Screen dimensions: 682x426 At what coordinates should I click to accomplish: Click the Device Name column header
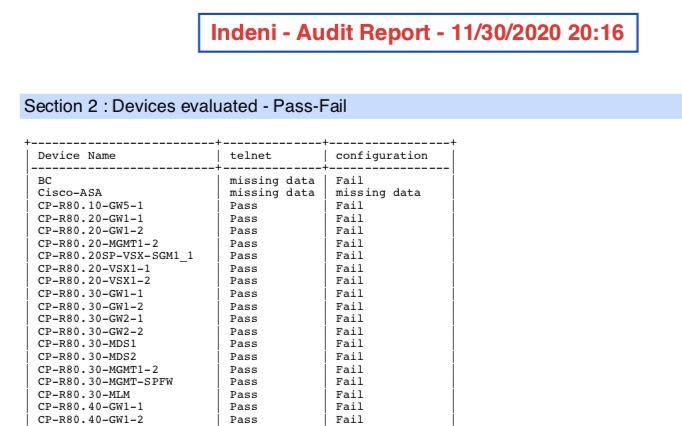(x=76, y=155)
